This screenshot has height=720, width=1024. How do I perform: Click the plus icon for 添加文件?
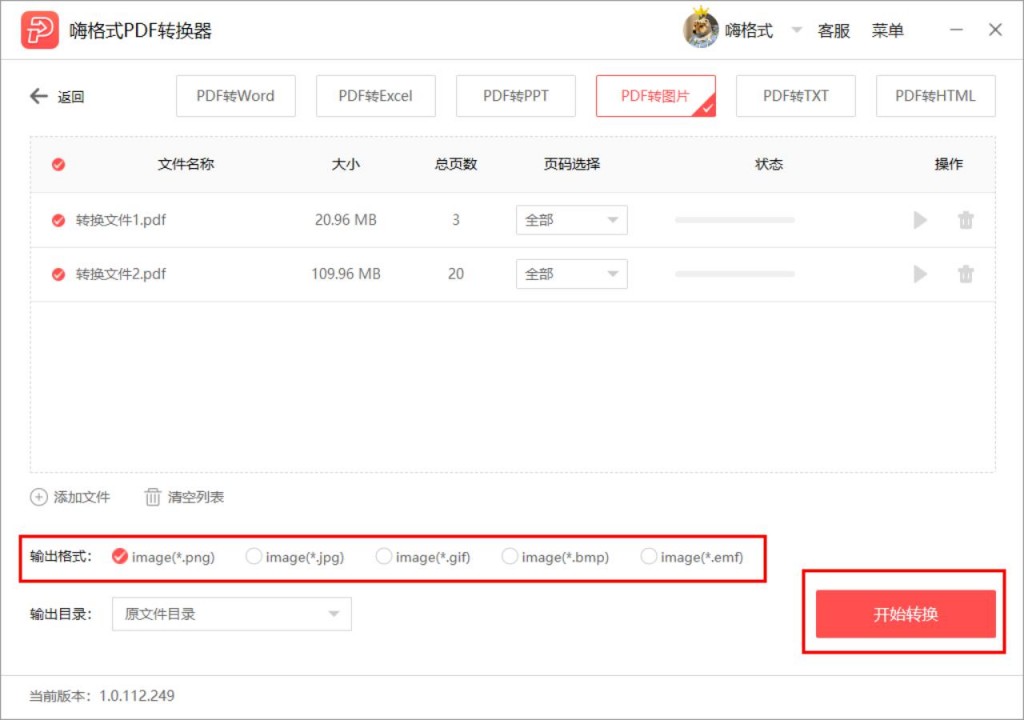(x=39, y=497)
